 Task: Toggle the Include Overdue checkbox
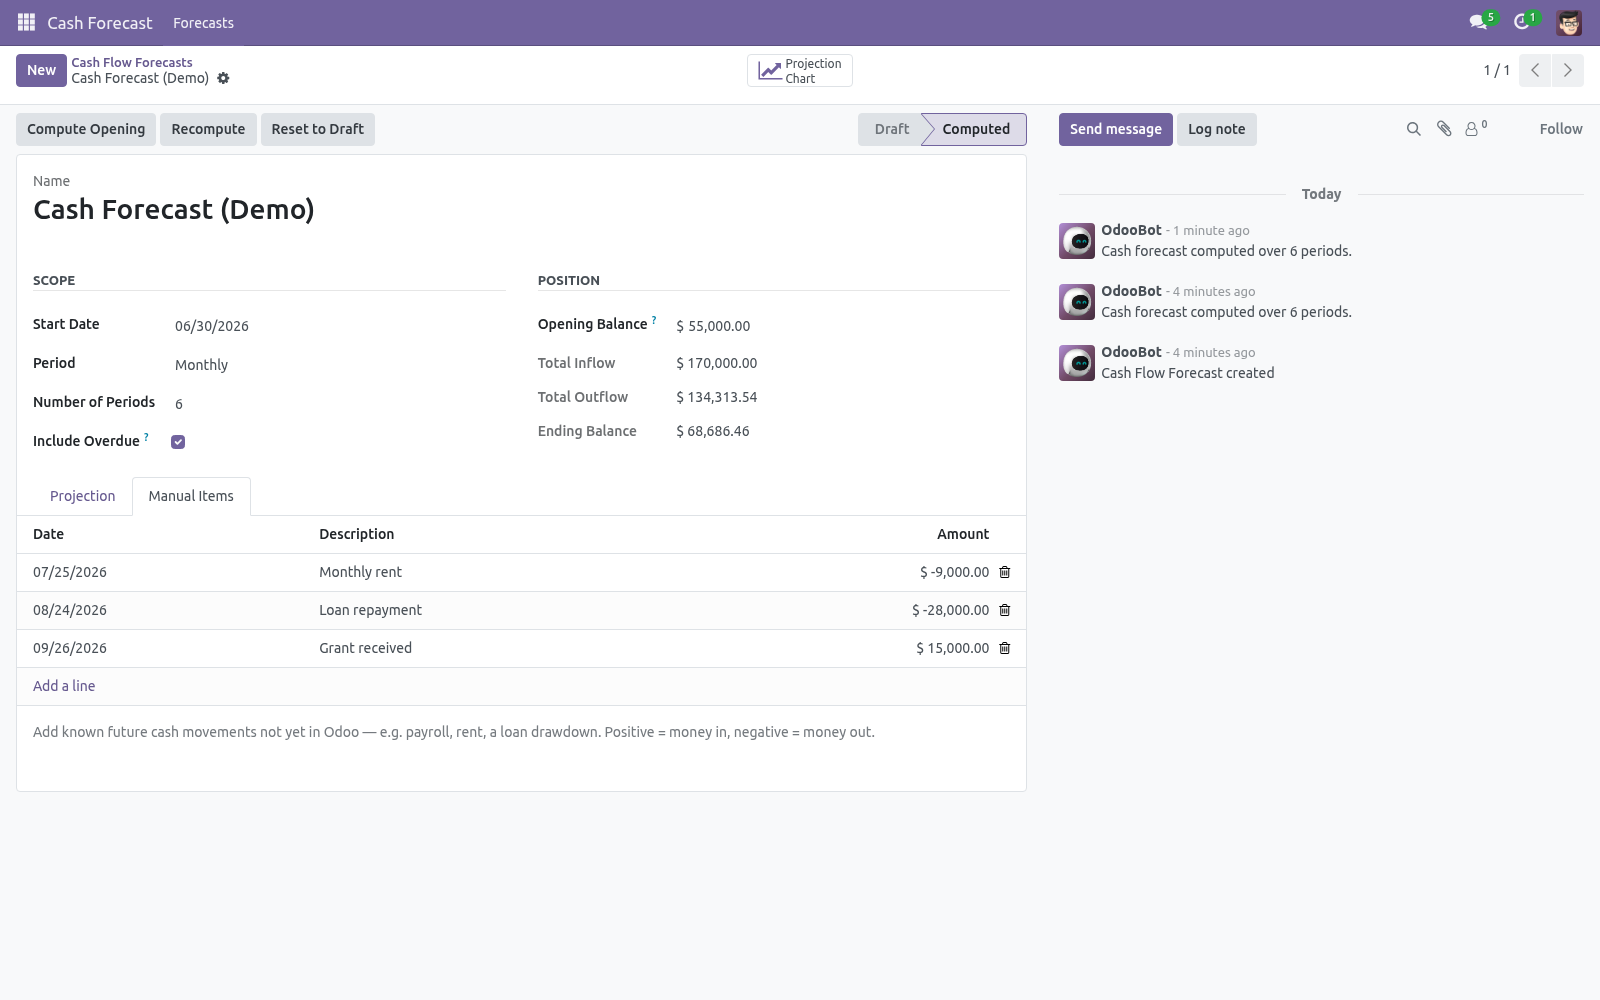point(178,442)
